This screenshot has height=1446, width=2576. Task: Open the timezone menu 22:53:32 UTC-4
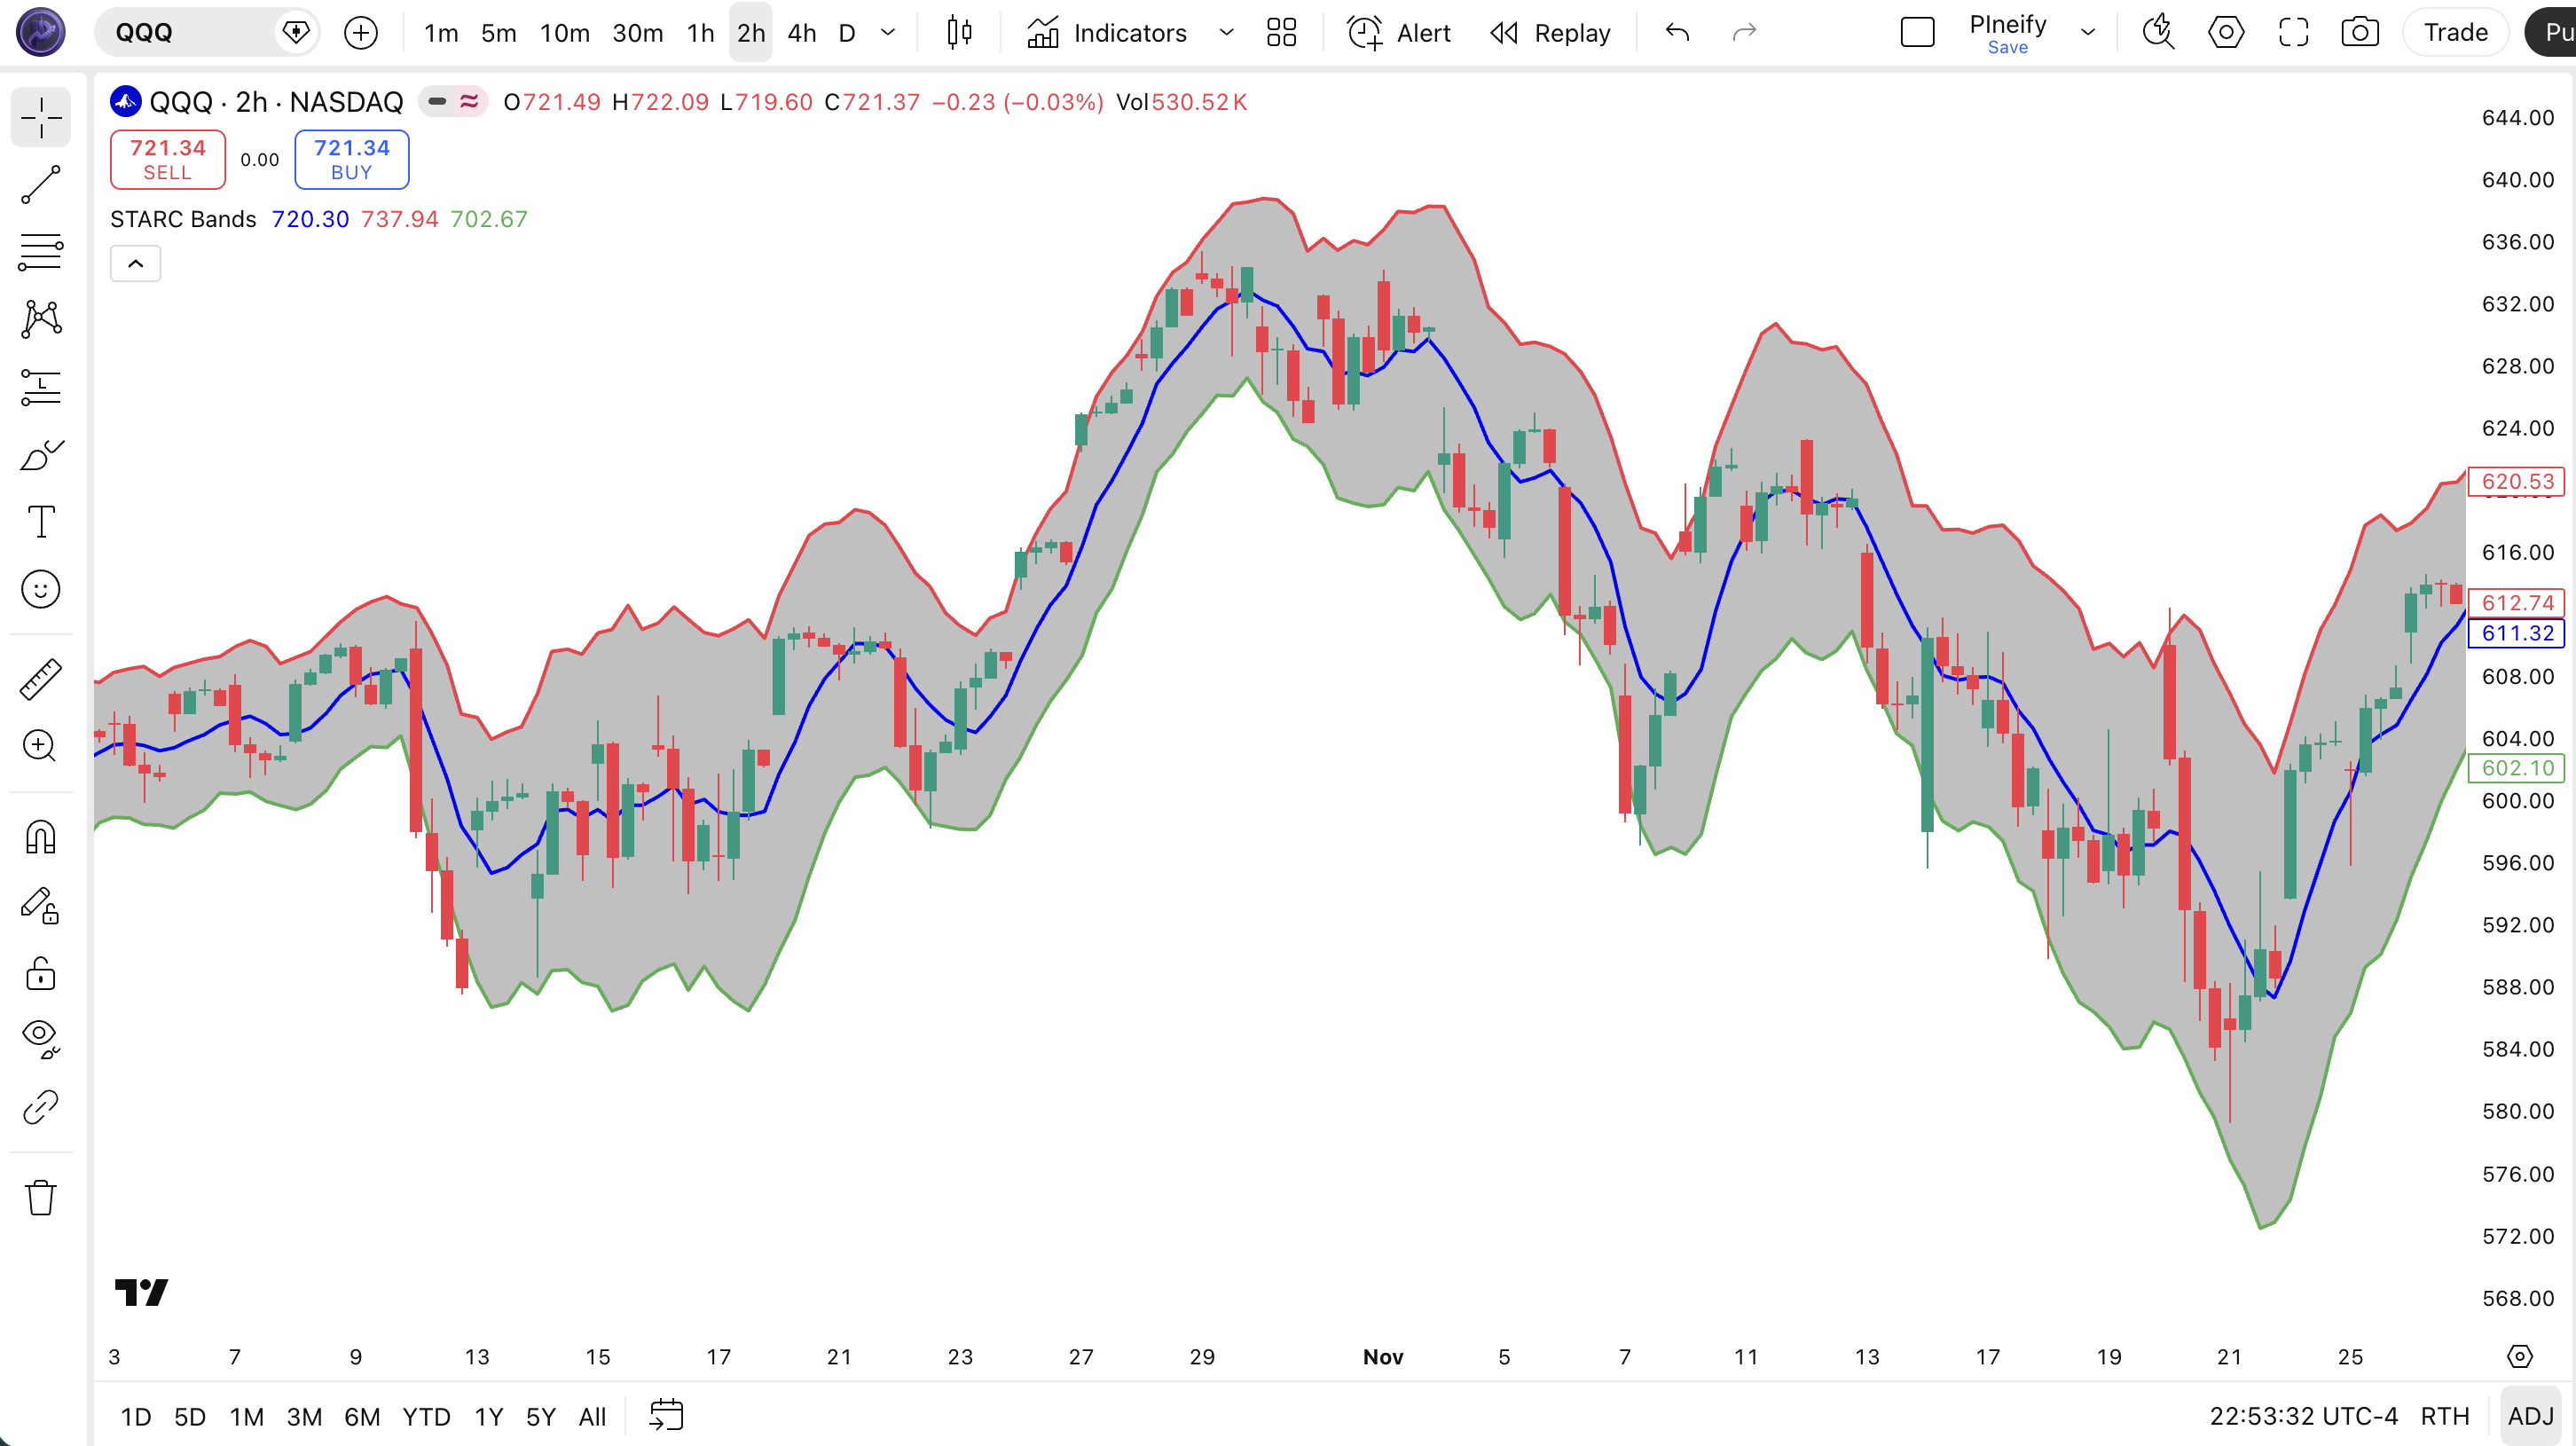pyautogui.click(x=2304, y=1416)
